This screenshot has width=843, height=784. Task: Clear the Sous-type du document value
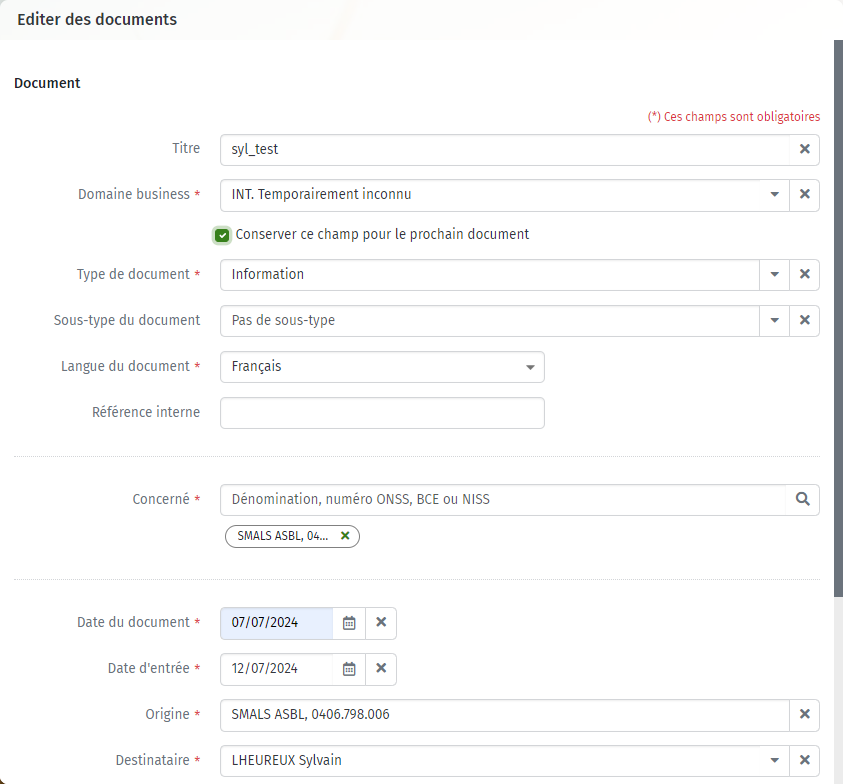(804, 320)
